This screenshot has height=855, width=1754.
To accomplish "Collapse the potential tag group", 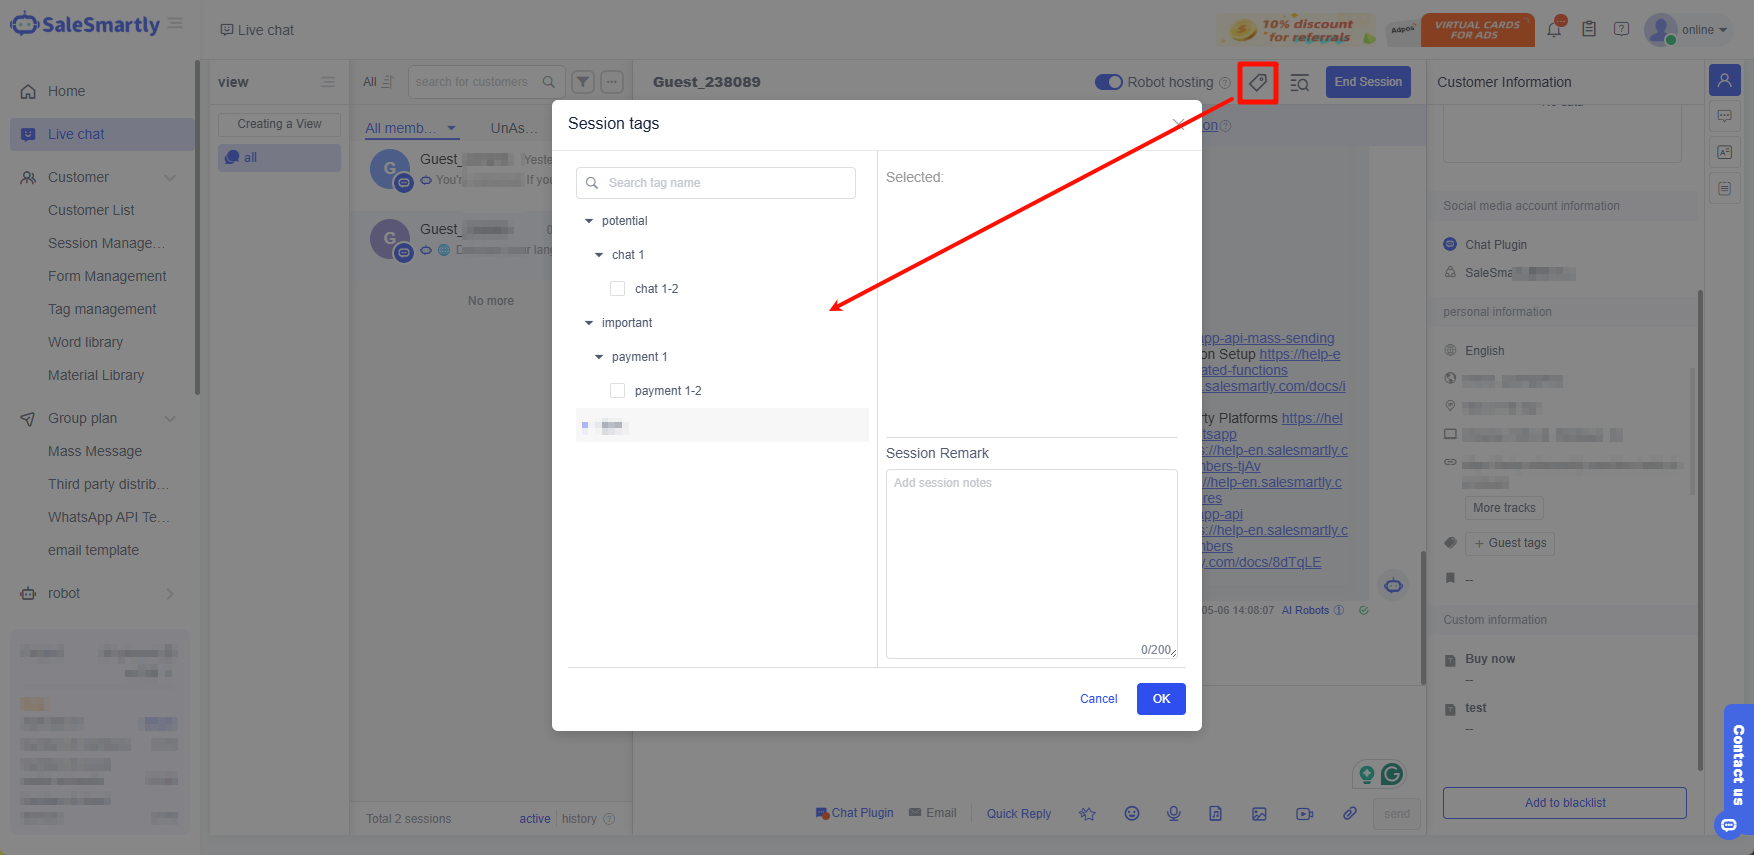I will (x=589, y=221).
